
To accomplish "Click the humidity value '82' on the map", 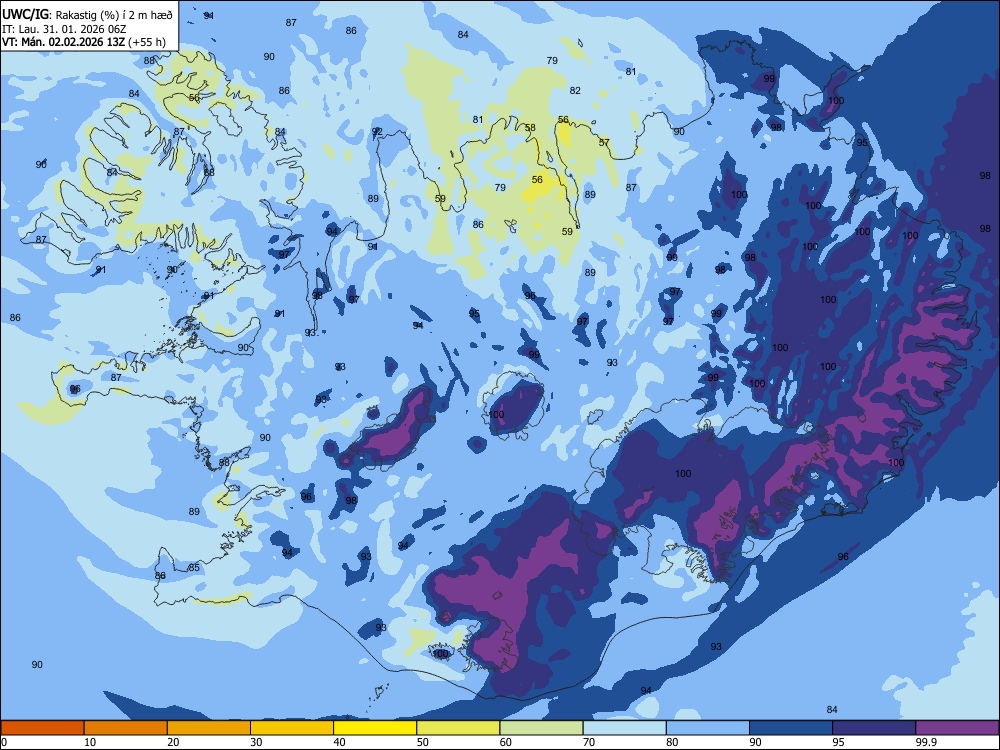I will pyautogui.click(x=575, y=91).
